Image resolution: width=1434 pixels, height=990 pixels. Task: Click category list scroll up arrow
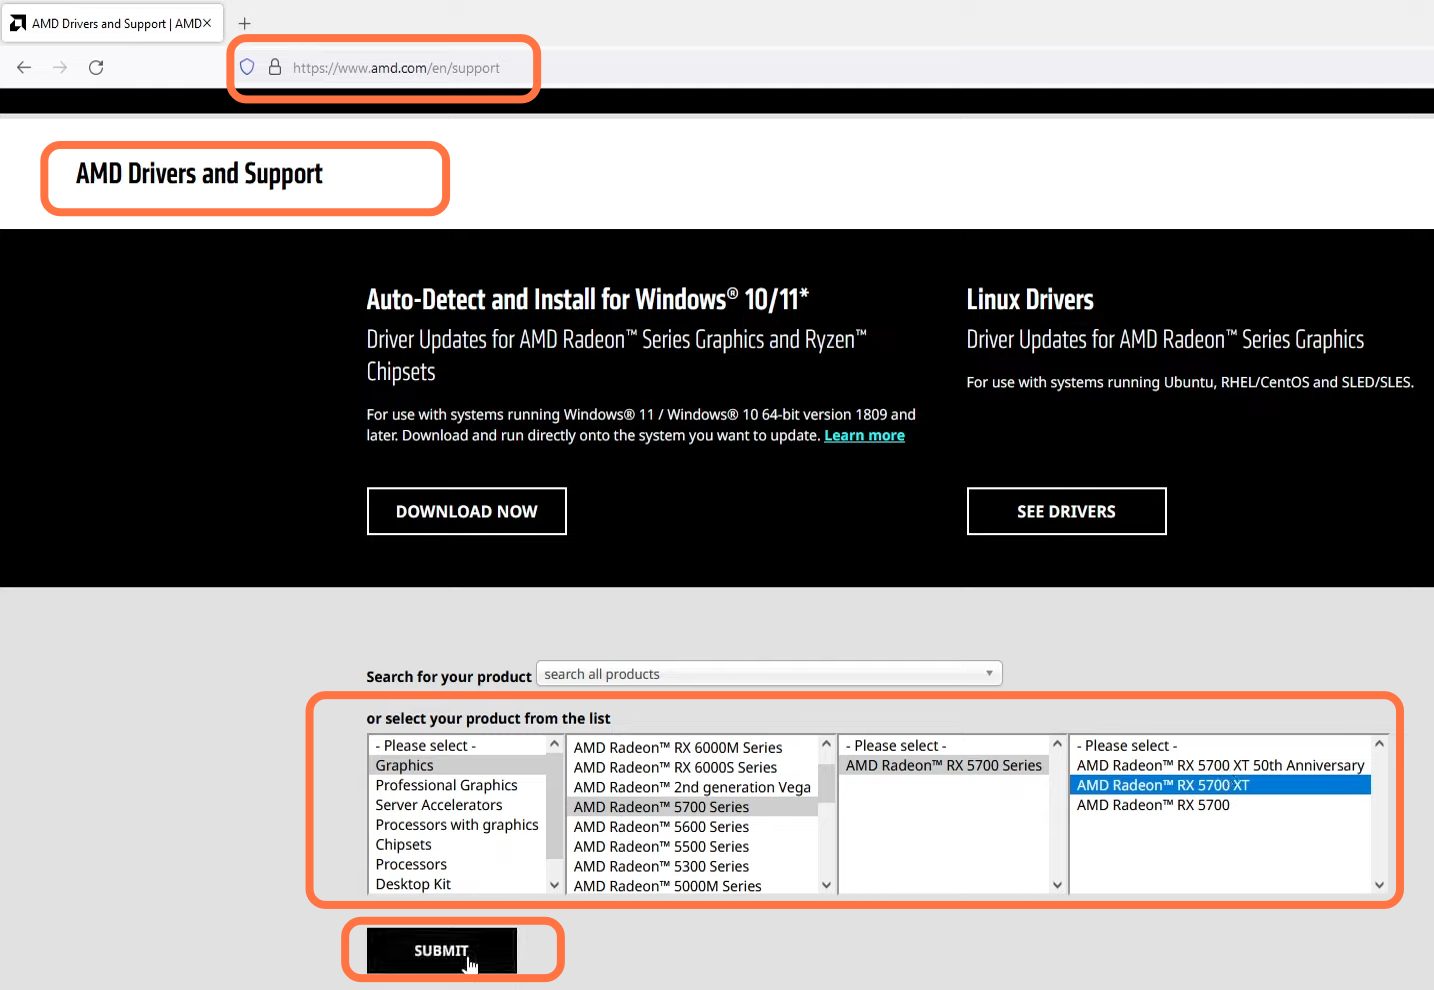pyautogui.click(x=554, y=744)
